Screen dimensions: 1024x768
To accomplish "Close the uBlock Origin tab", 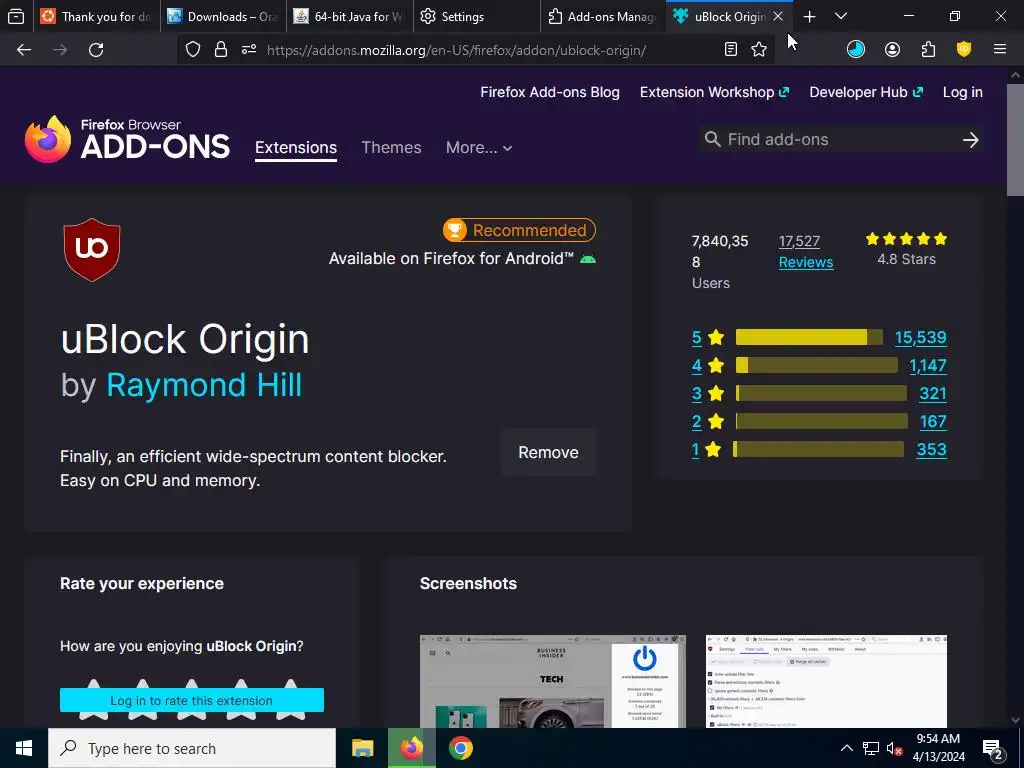I will pos(778,16).
